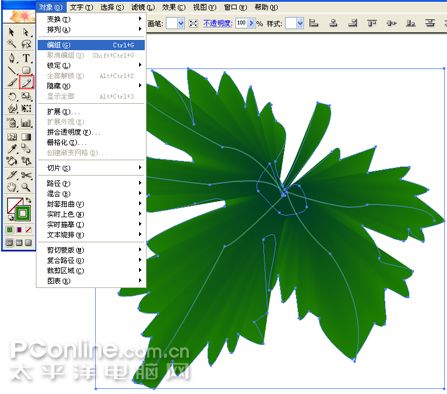The height and width of the screenshot is (394, 447).
Task: Select the Live Paint Bucket tool
Action: point(12,161)
